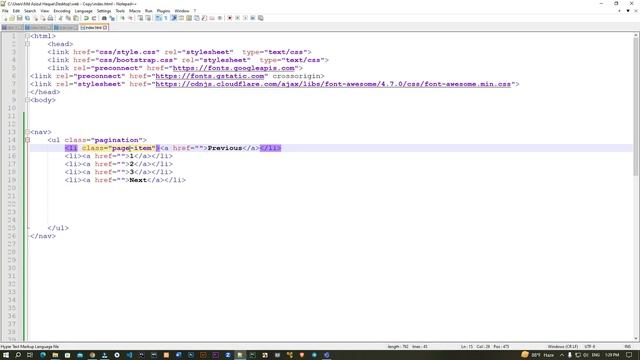Click the word Next in line 19

[x=138, y=180]
